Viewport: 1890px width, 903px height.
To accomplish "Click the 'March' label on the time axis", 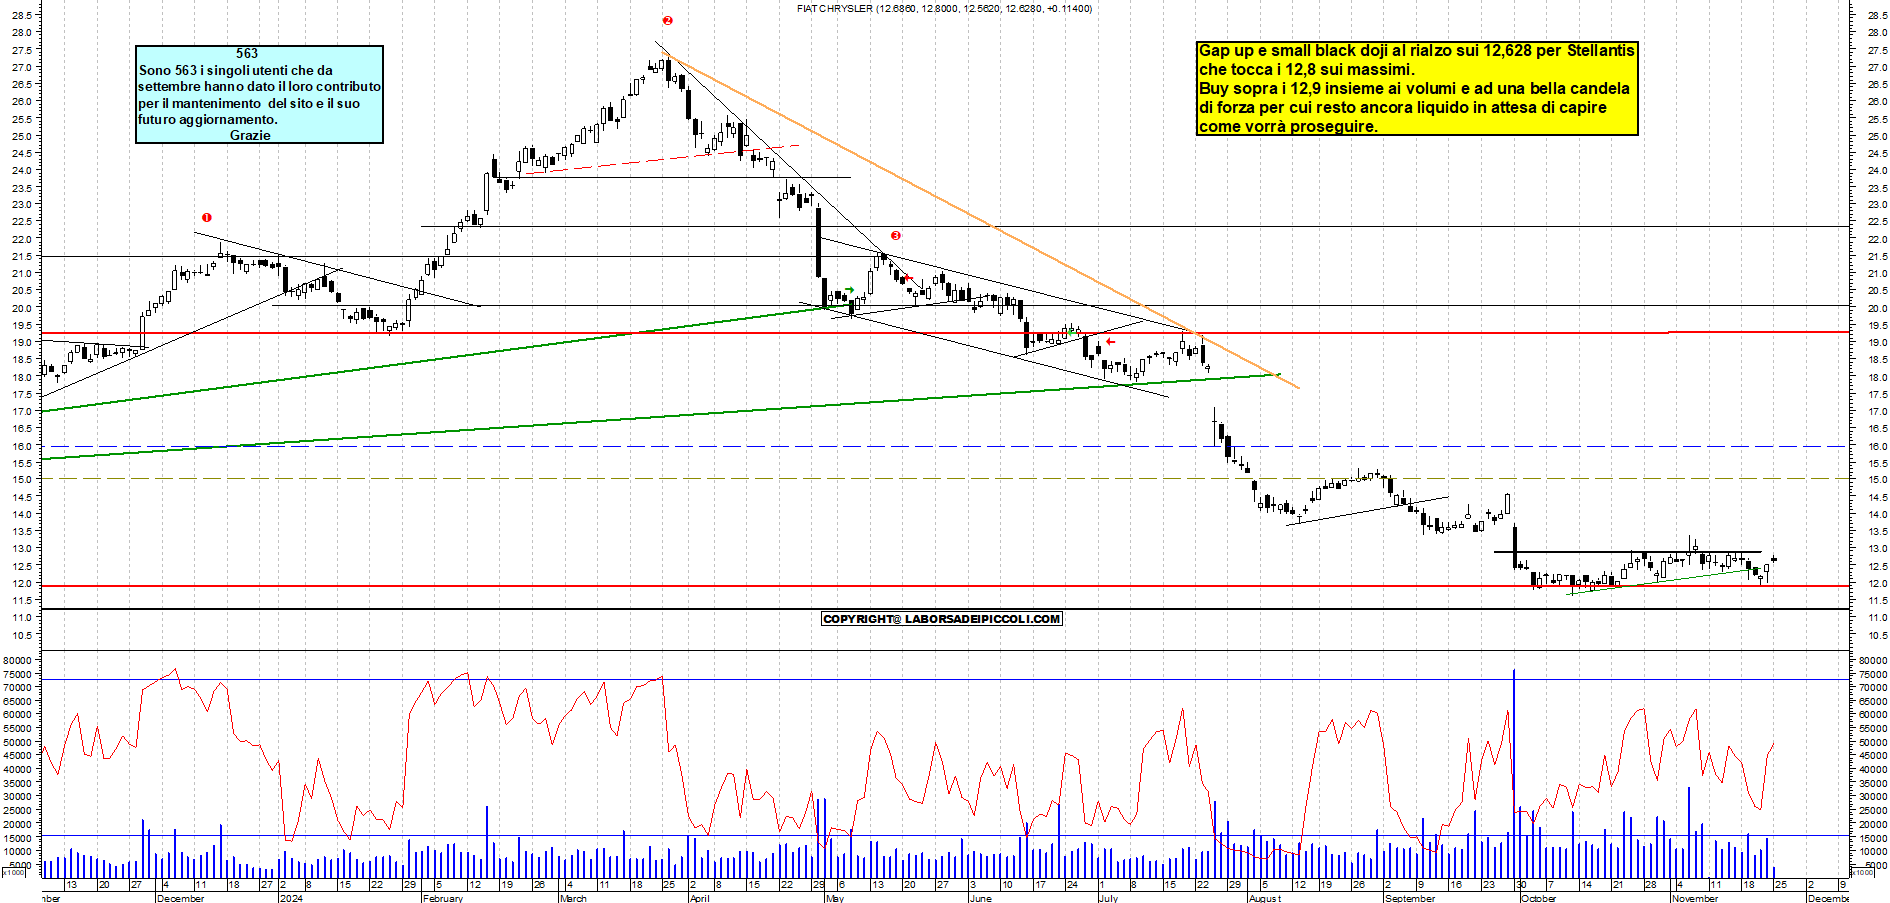I will (574, 898).
